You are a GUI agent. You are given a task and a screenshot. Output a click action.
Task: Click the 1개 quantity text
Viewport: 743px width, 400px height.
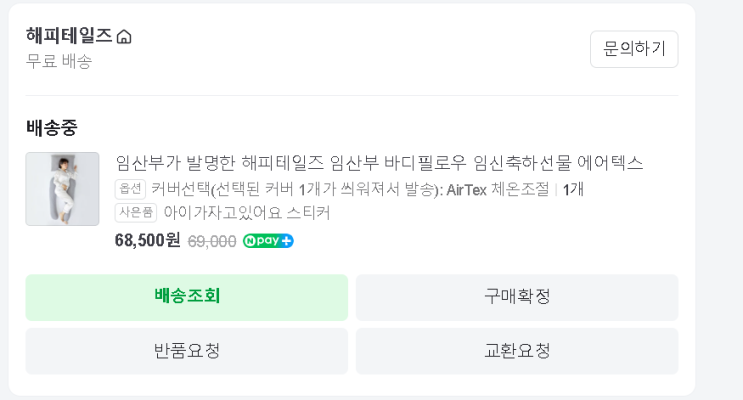[x=573, y=189]
